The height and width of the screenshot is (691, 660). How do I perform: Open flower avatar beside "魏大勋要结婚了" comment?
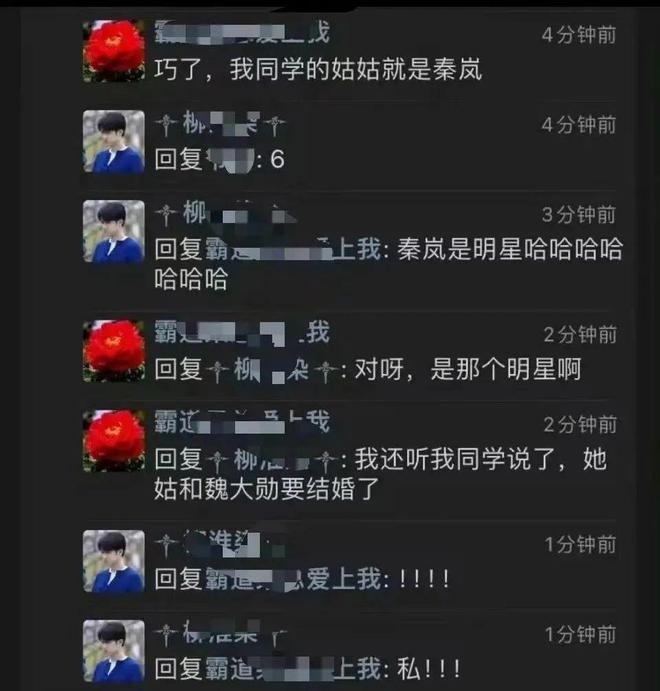tap(114, 441)
